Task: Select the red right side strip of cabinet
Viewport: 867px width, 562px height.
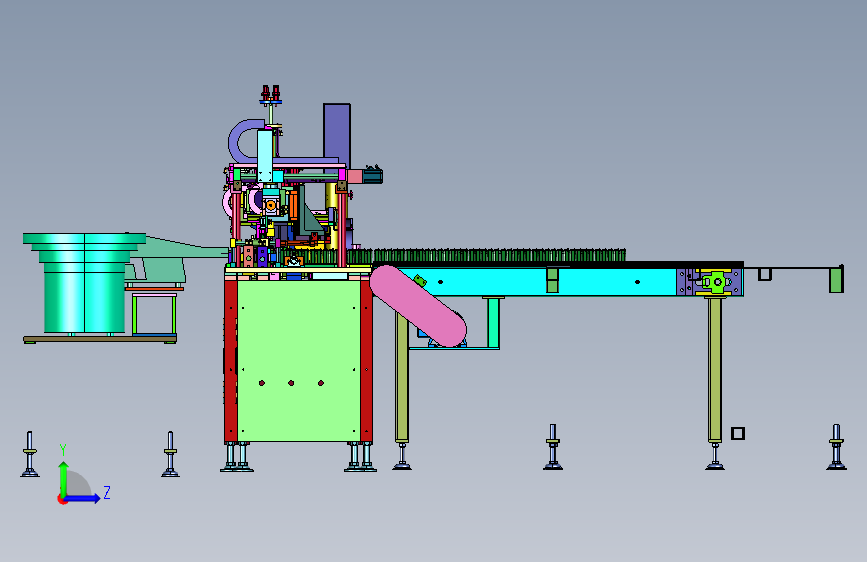Action: point(366,361)
